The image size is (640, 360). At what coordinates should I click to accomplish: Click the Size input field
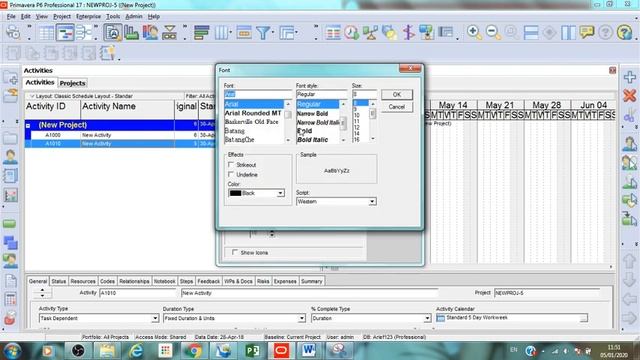tap(364, 94)
